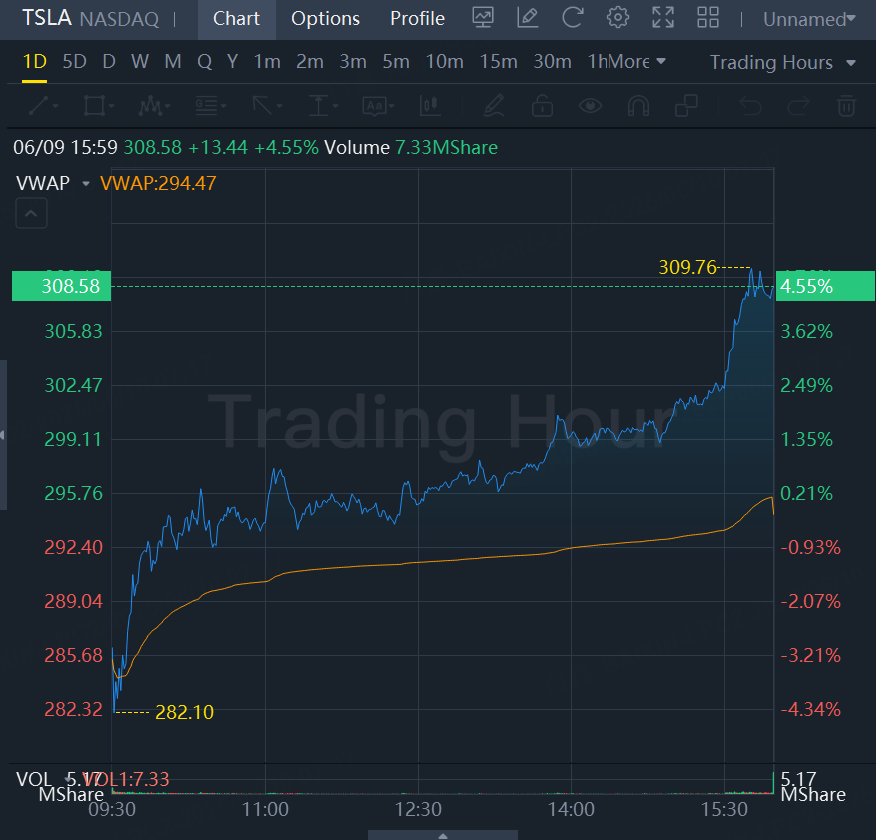Click the chart drawing edit icon

tap(528, 18)
